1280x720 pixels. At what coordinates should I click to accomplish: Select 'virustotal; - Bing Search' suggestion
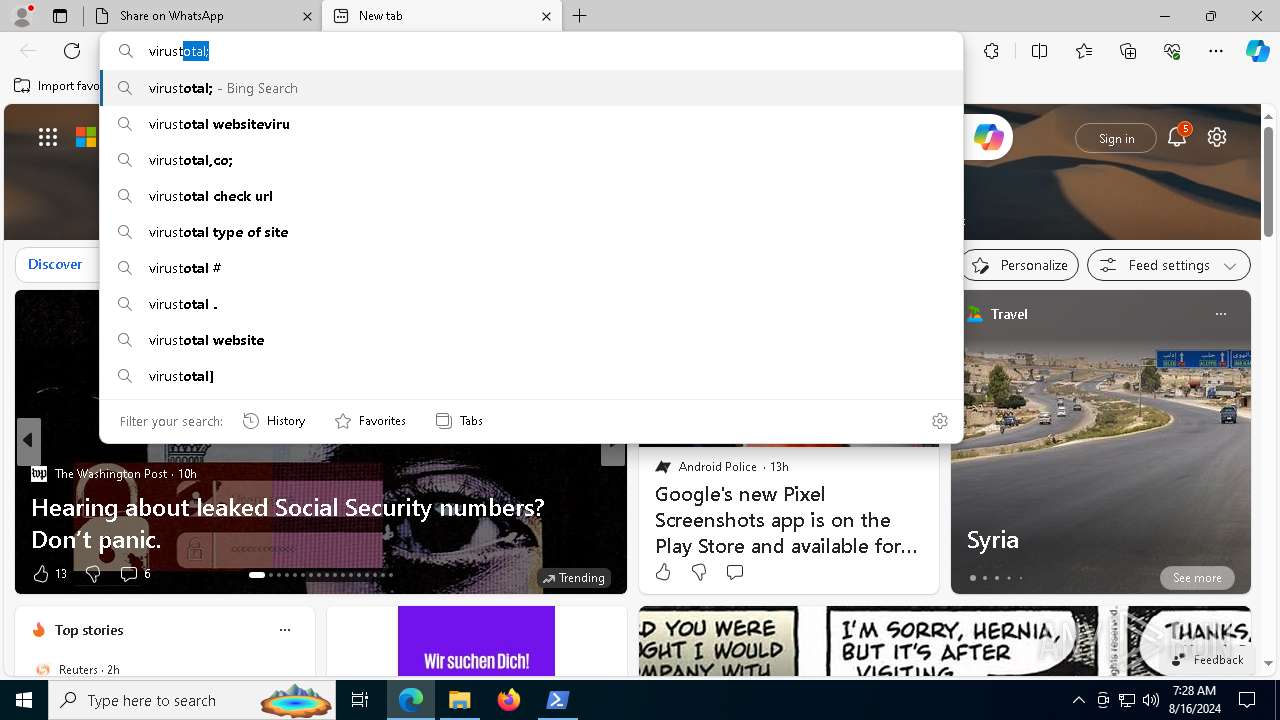pos(531,88)
